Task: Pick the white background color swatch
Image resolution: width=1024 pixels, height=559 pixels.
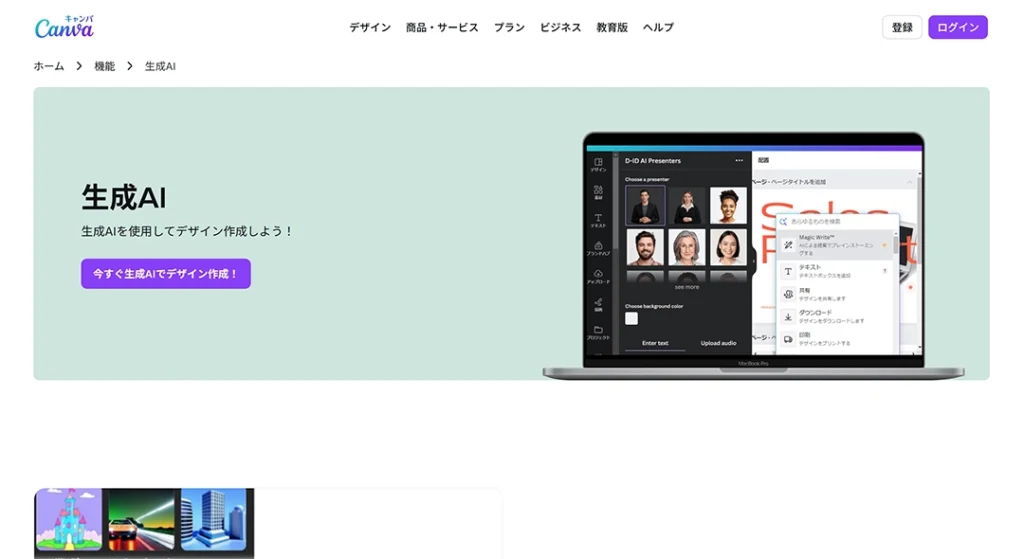Action: pyautogui.click(x=631, y=318)
